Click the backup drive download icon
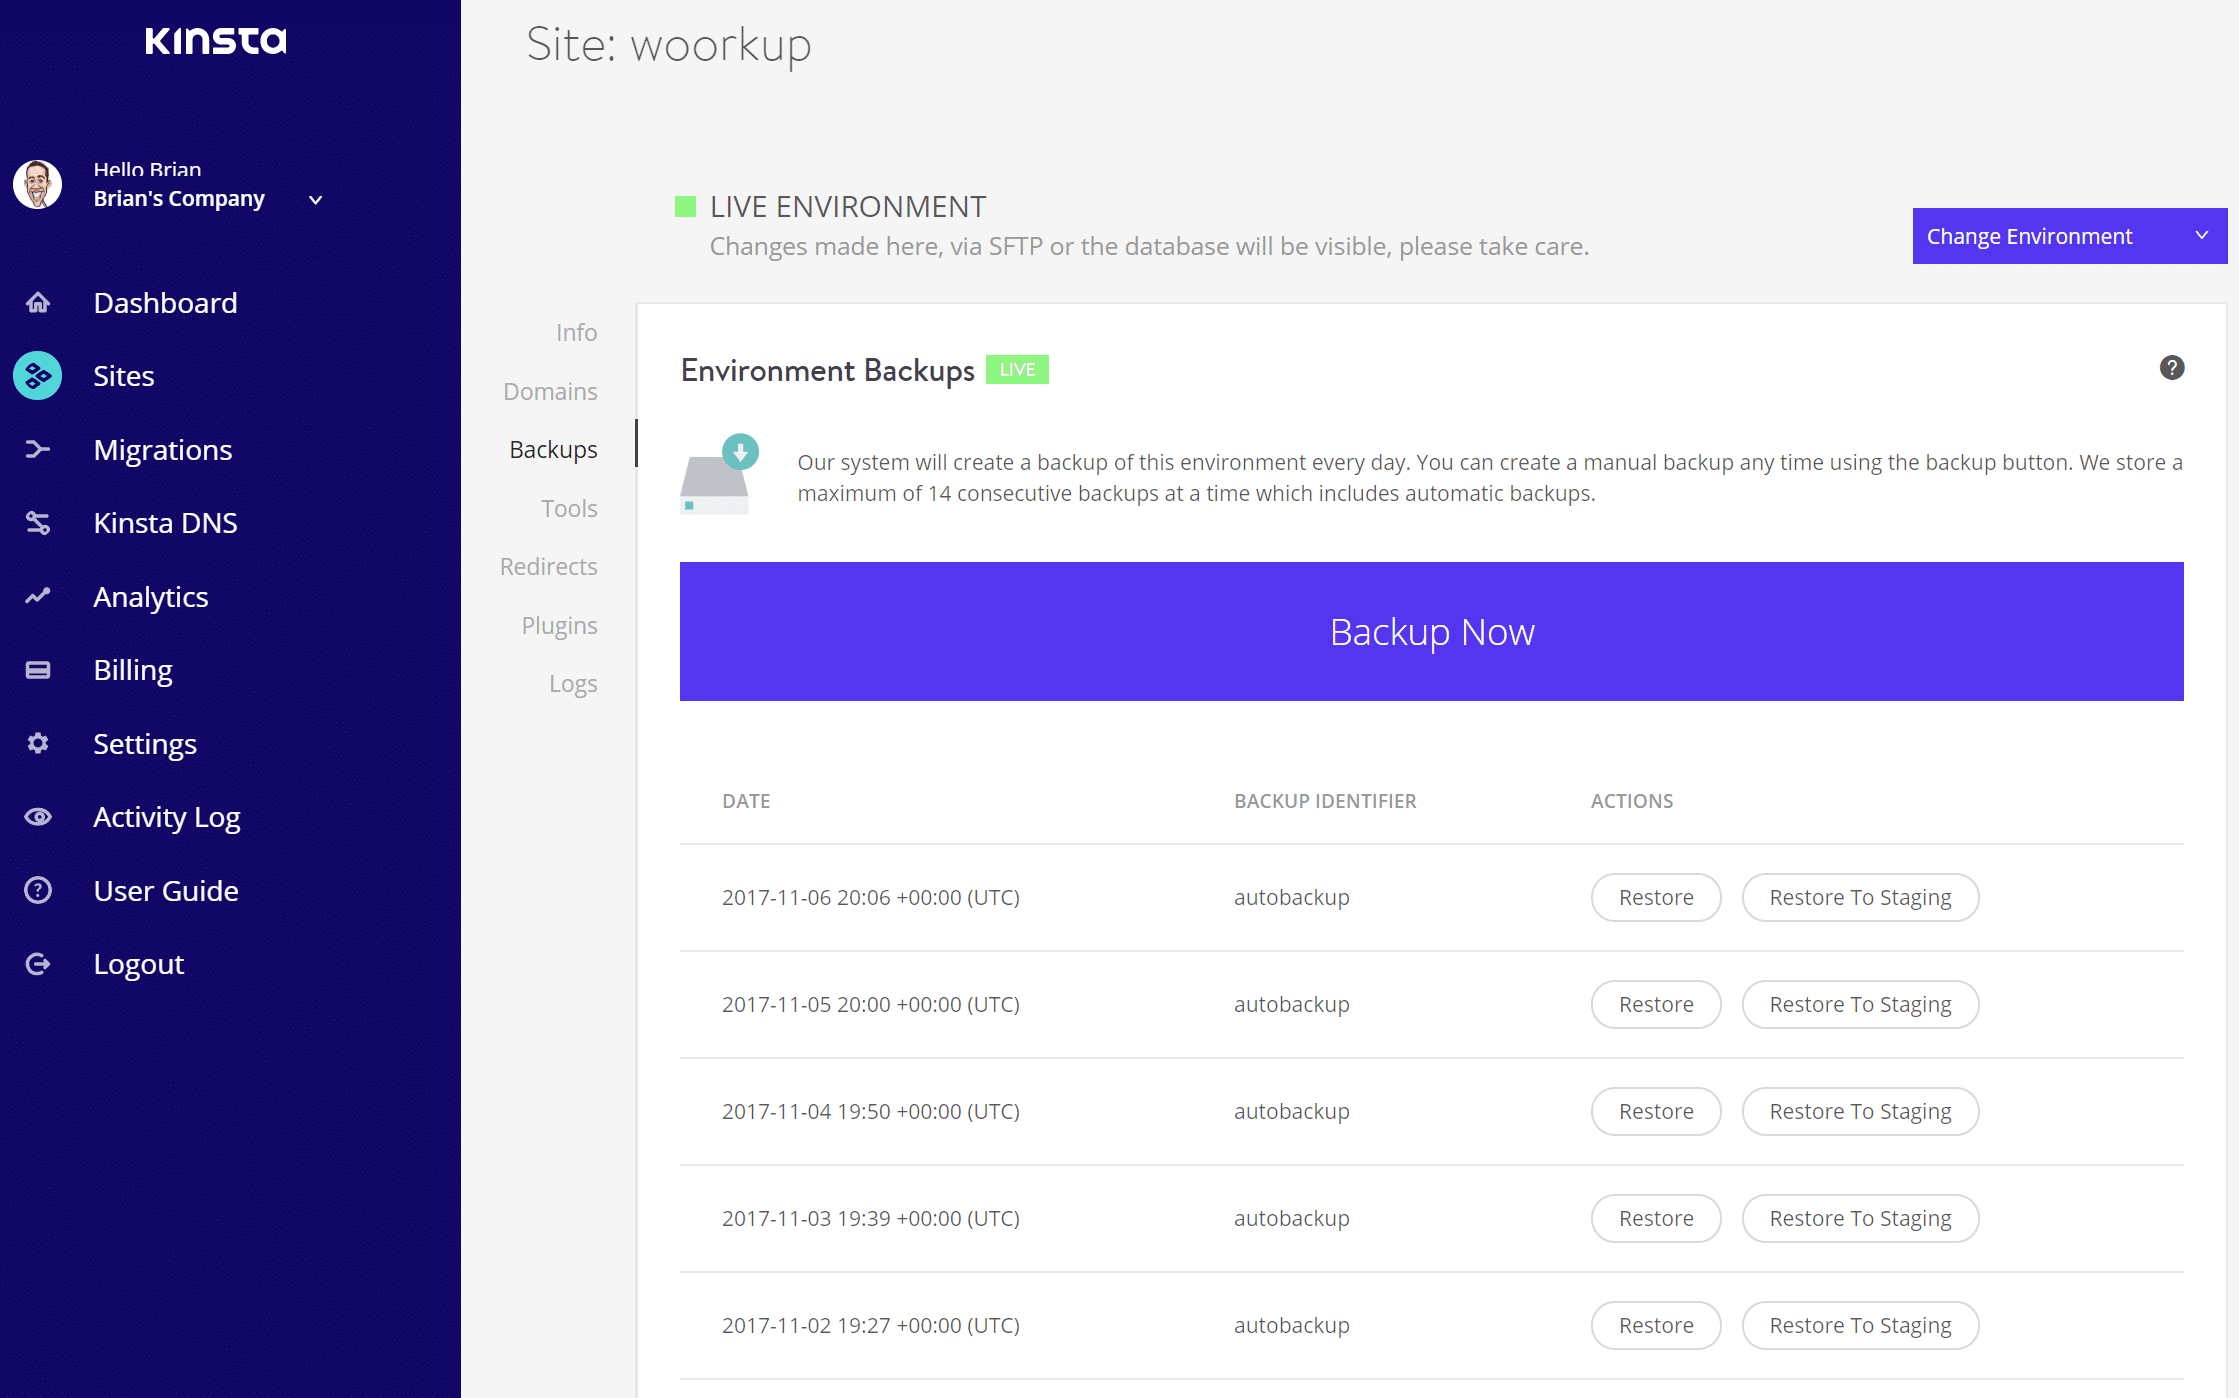This screenshot has height=1398, width=2239. (720, 474)
